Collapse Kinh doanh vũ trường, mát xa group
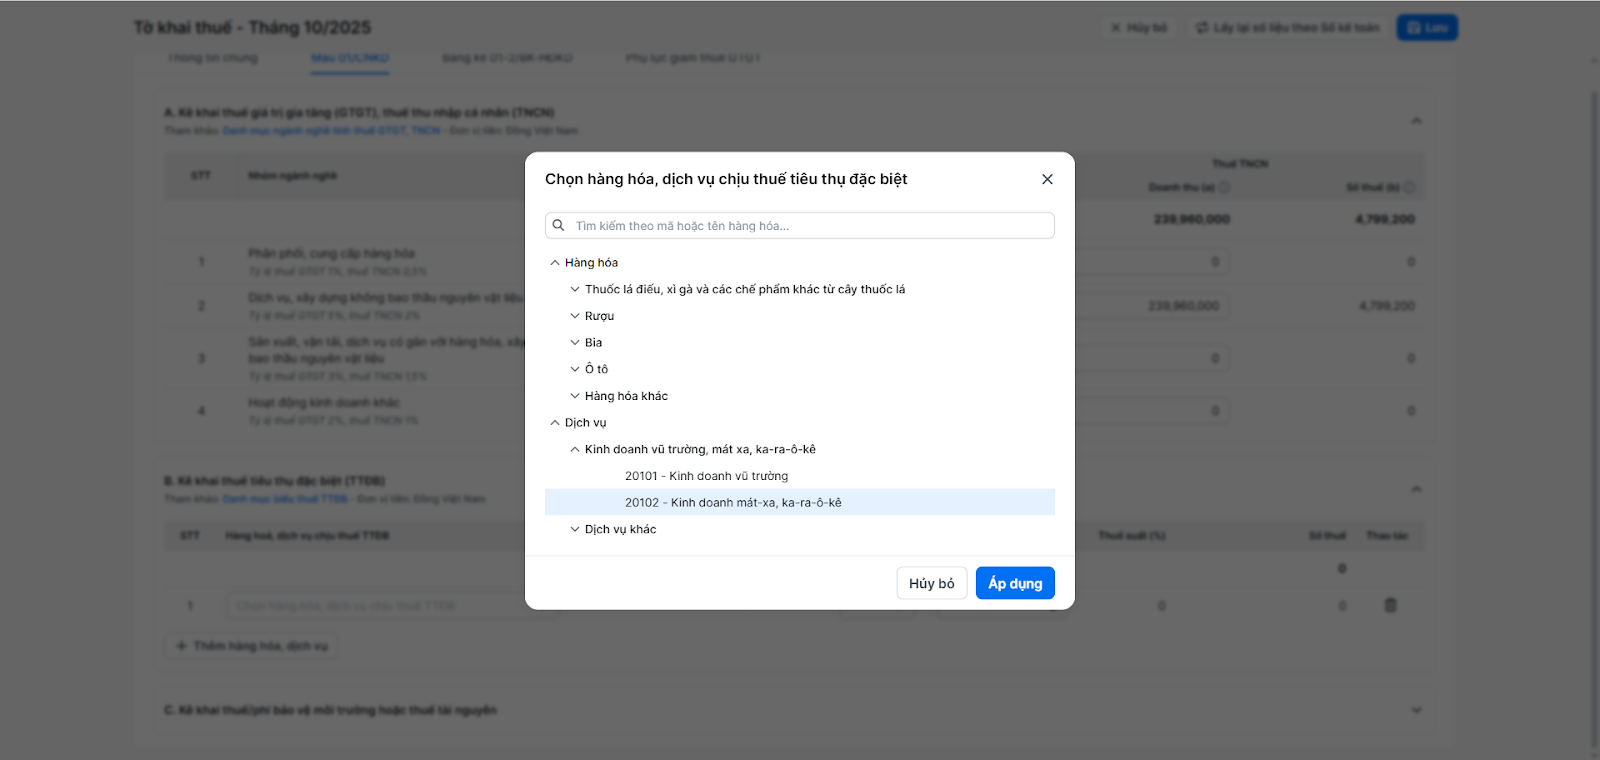 [575, 450]
